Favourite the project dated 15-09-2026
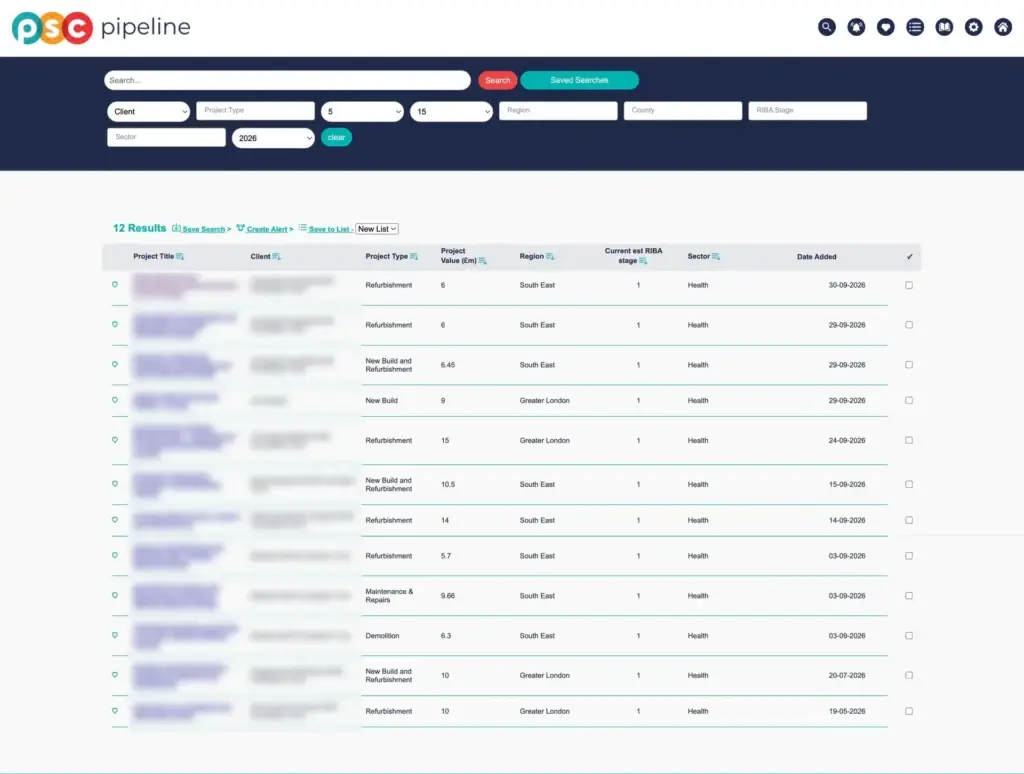 point(115,484)
